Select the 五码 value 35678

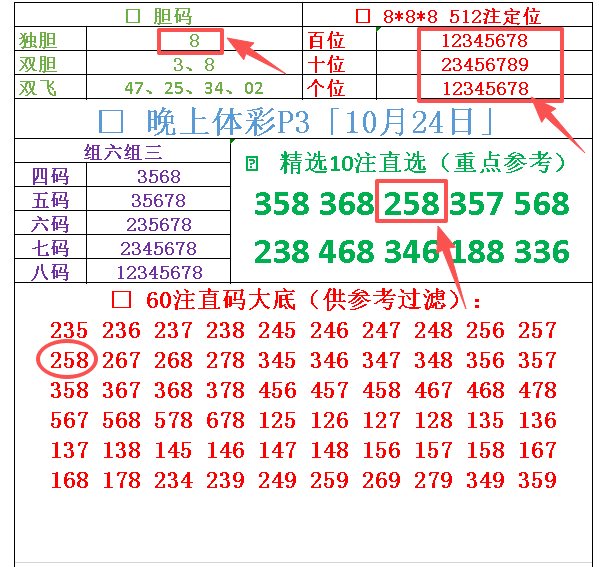point(159,201)
